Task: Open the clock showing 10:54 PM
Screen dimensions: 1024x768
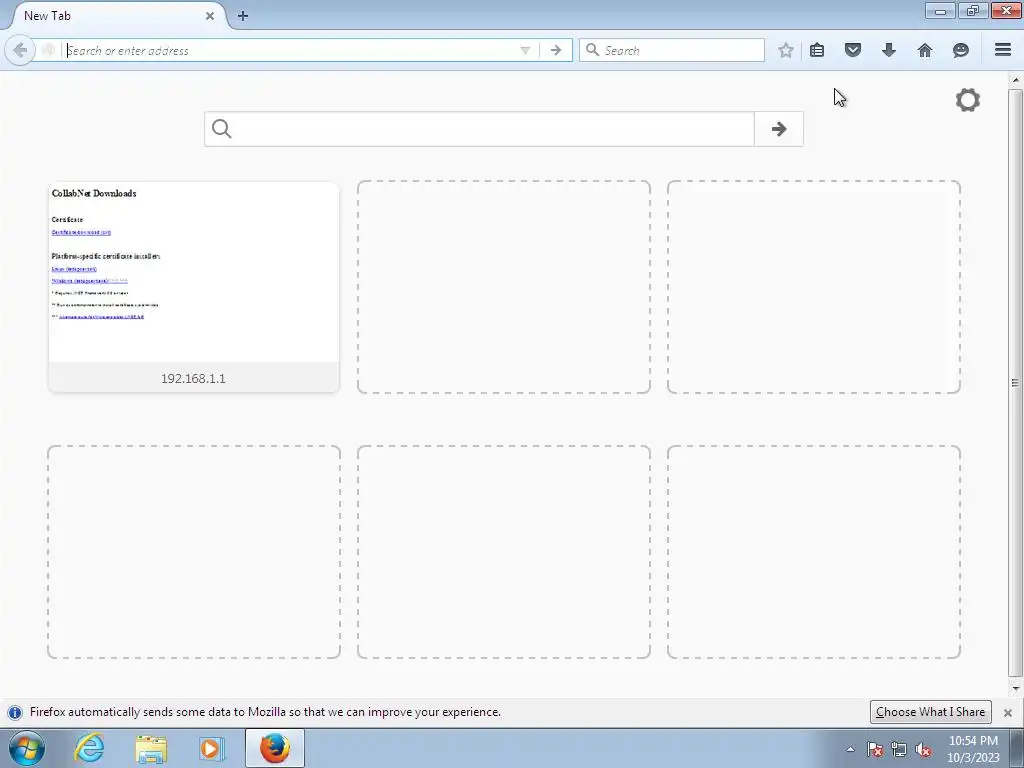Action: tap(973, 749)
